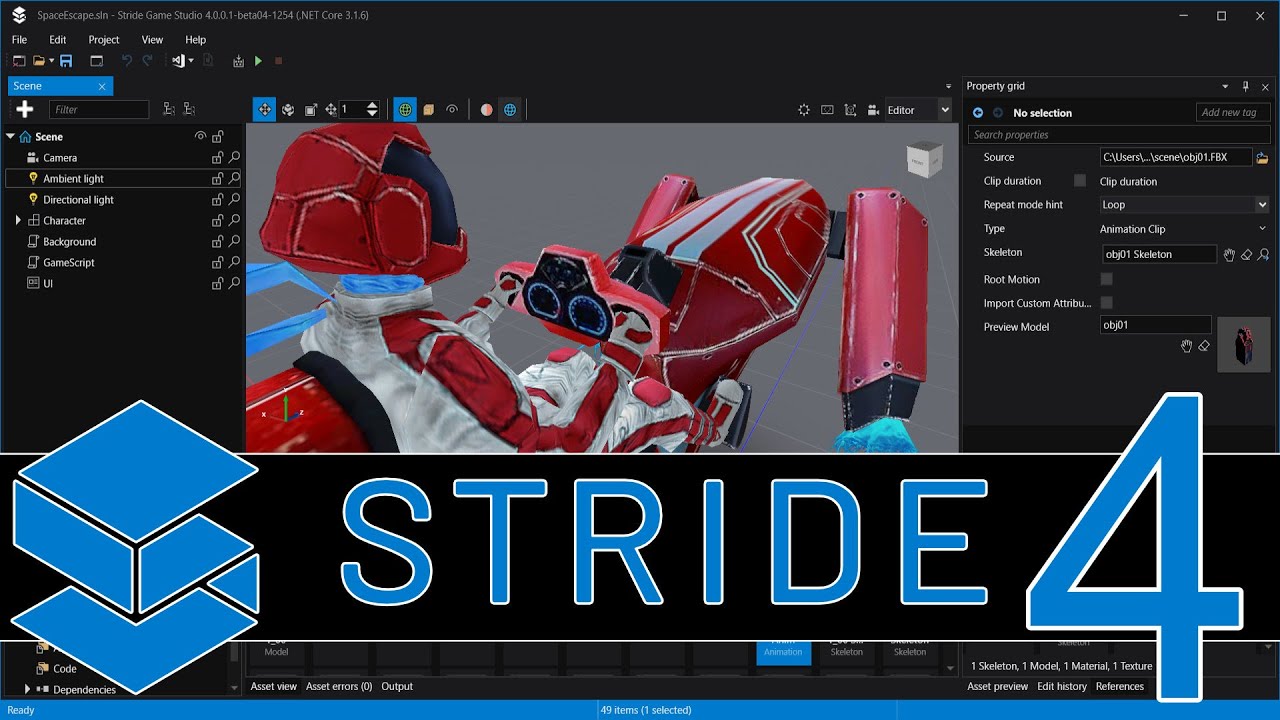This screenshot has height=720, width=1280.
Task: Switch to the Edit history tab
Action: 1062,686
